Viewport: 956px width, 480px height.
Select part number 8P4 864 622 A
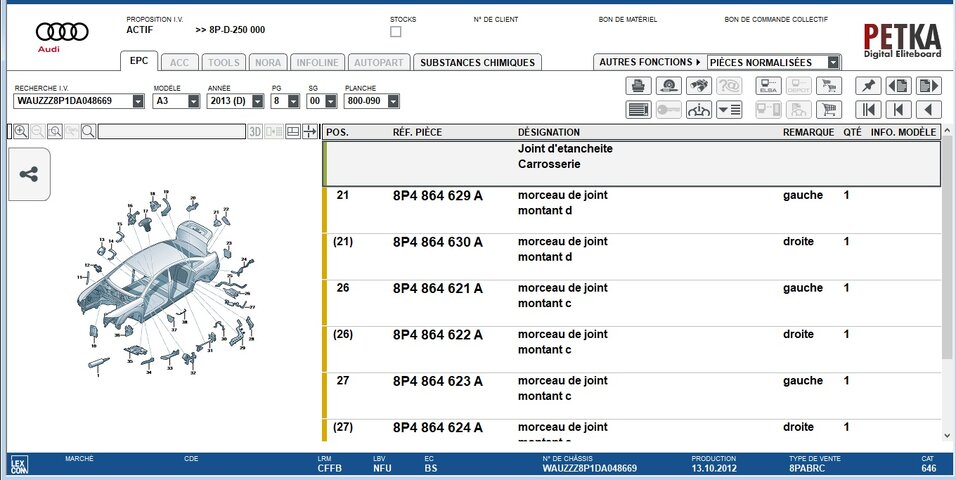tap(438, 335)
